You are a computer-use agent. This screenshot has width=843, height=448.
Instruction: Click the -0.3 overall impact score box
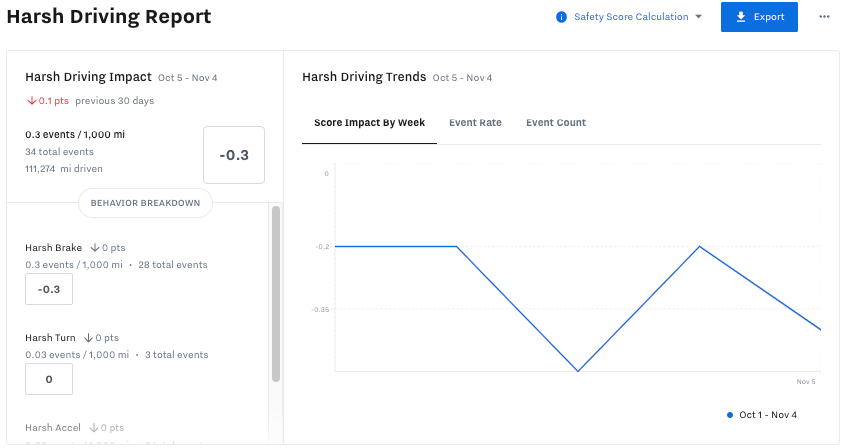234,155
